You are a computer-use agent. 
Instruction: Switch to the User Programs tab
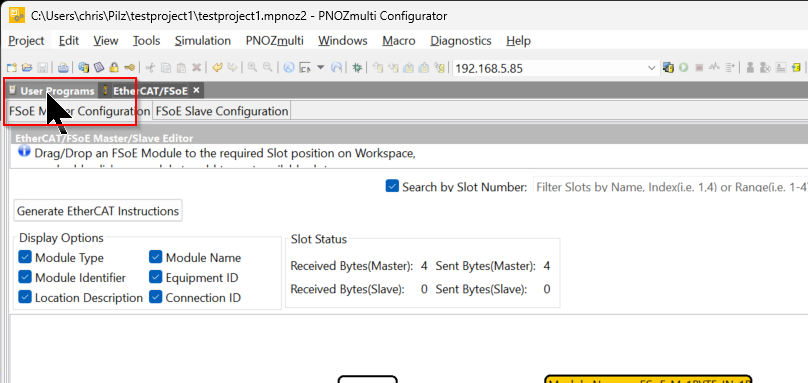52,91
